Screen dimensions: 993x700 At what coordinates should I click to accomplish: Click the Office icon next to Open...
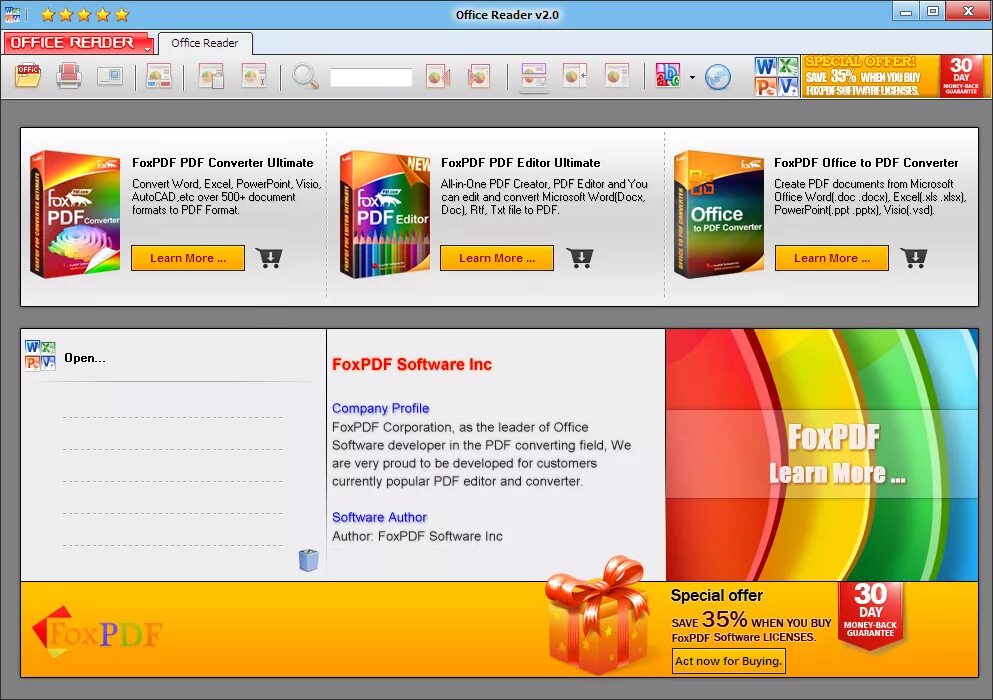[x=40, y=355]
